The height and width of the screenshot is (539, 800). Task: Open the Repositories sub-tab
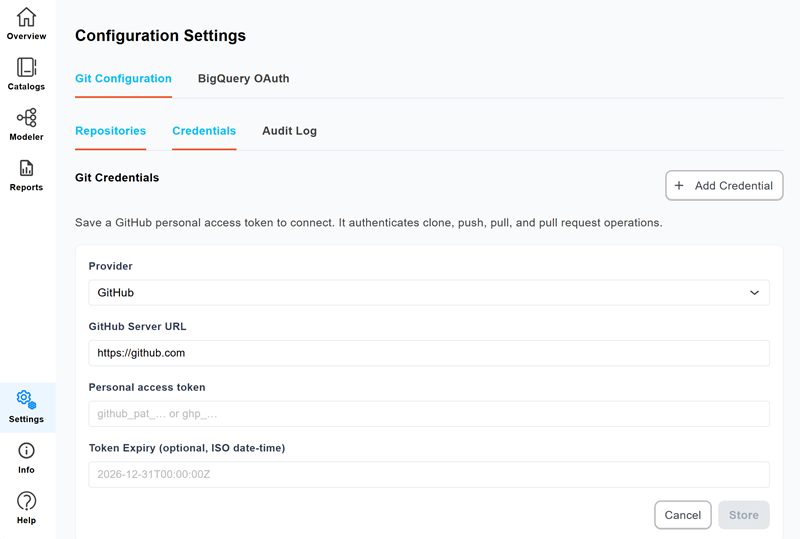coord(111,131)
